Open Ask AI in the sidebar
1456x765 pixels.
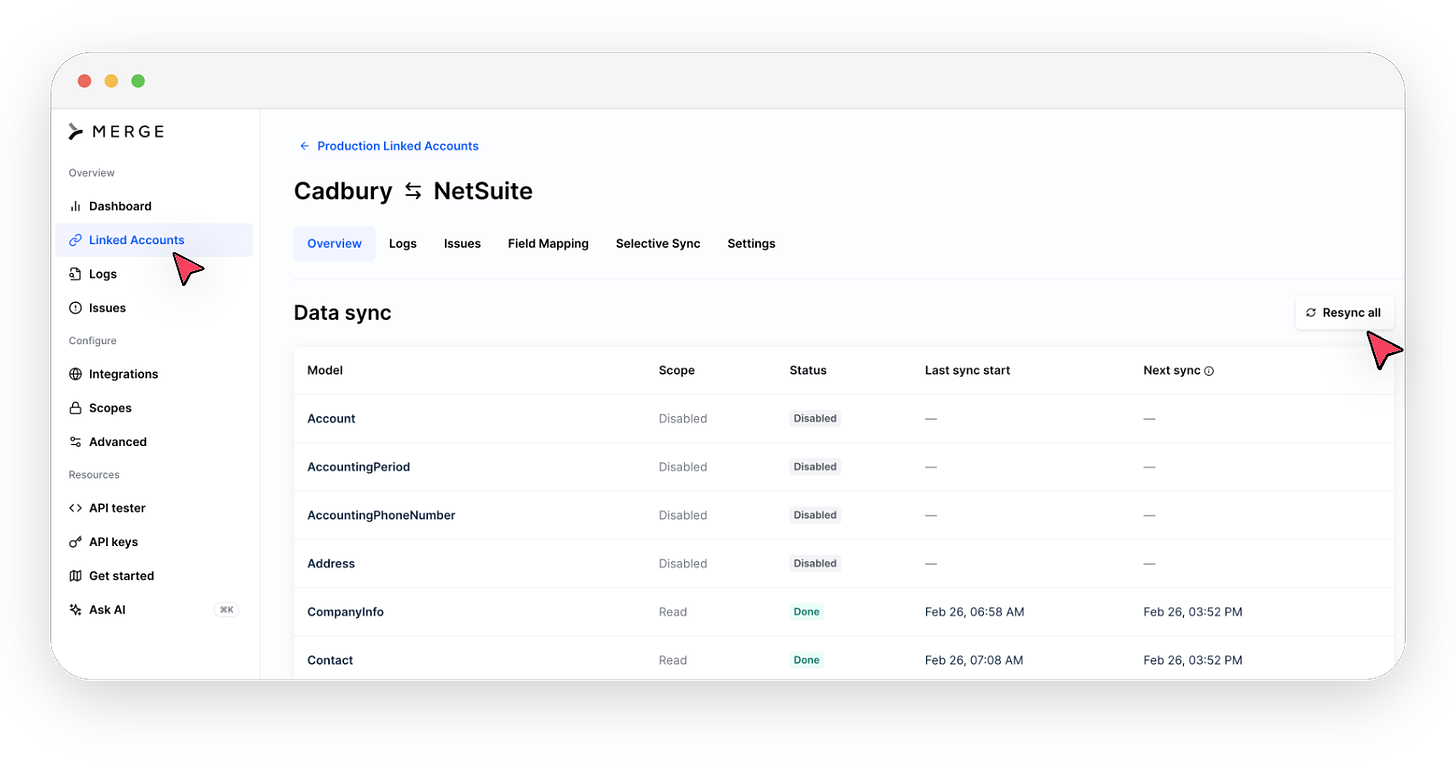(154, 610)
